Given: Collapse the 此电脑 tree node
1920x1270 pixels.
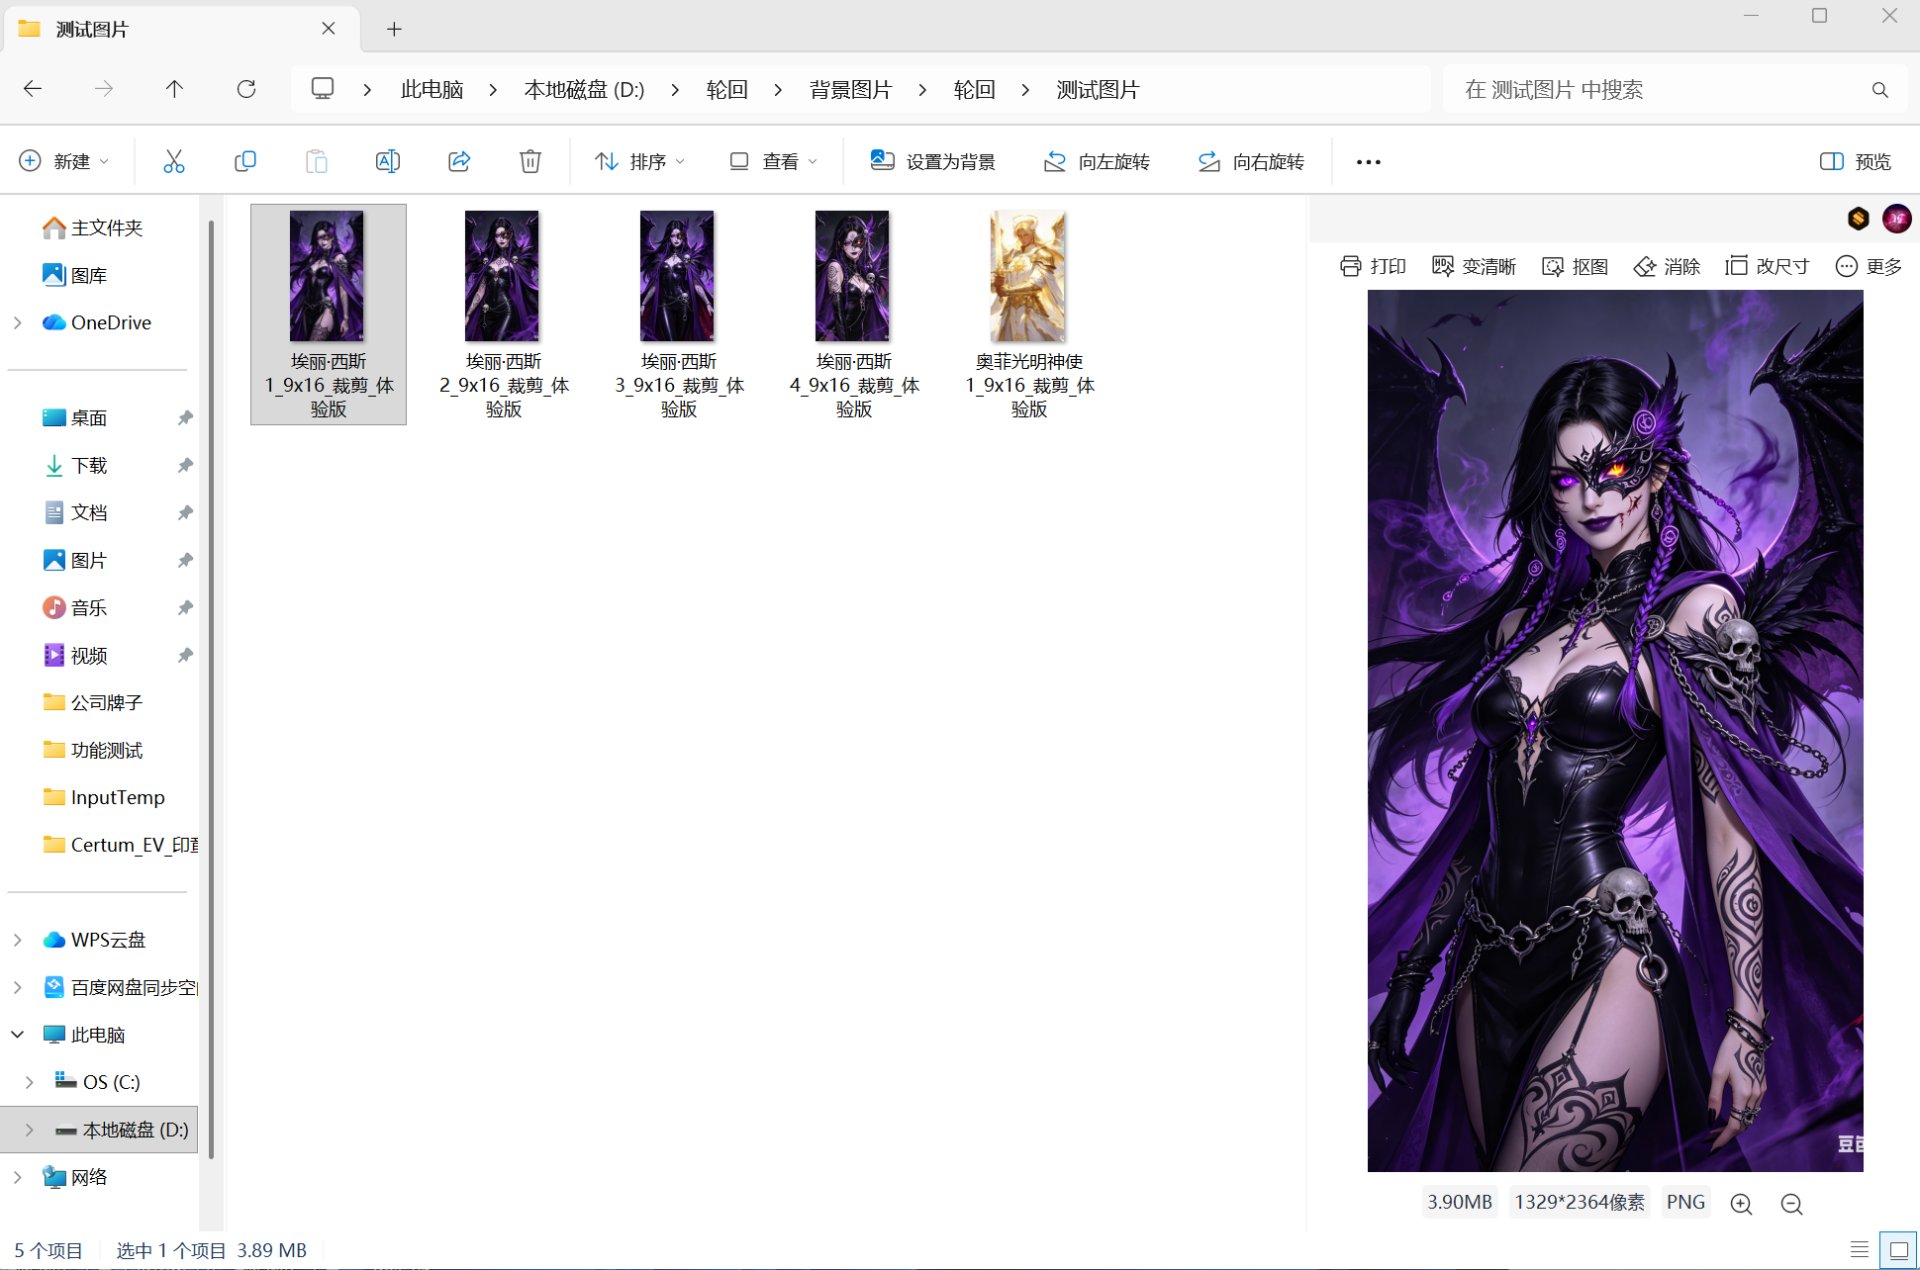Looking at the screenshot, I should click(x=17, y=1034).
